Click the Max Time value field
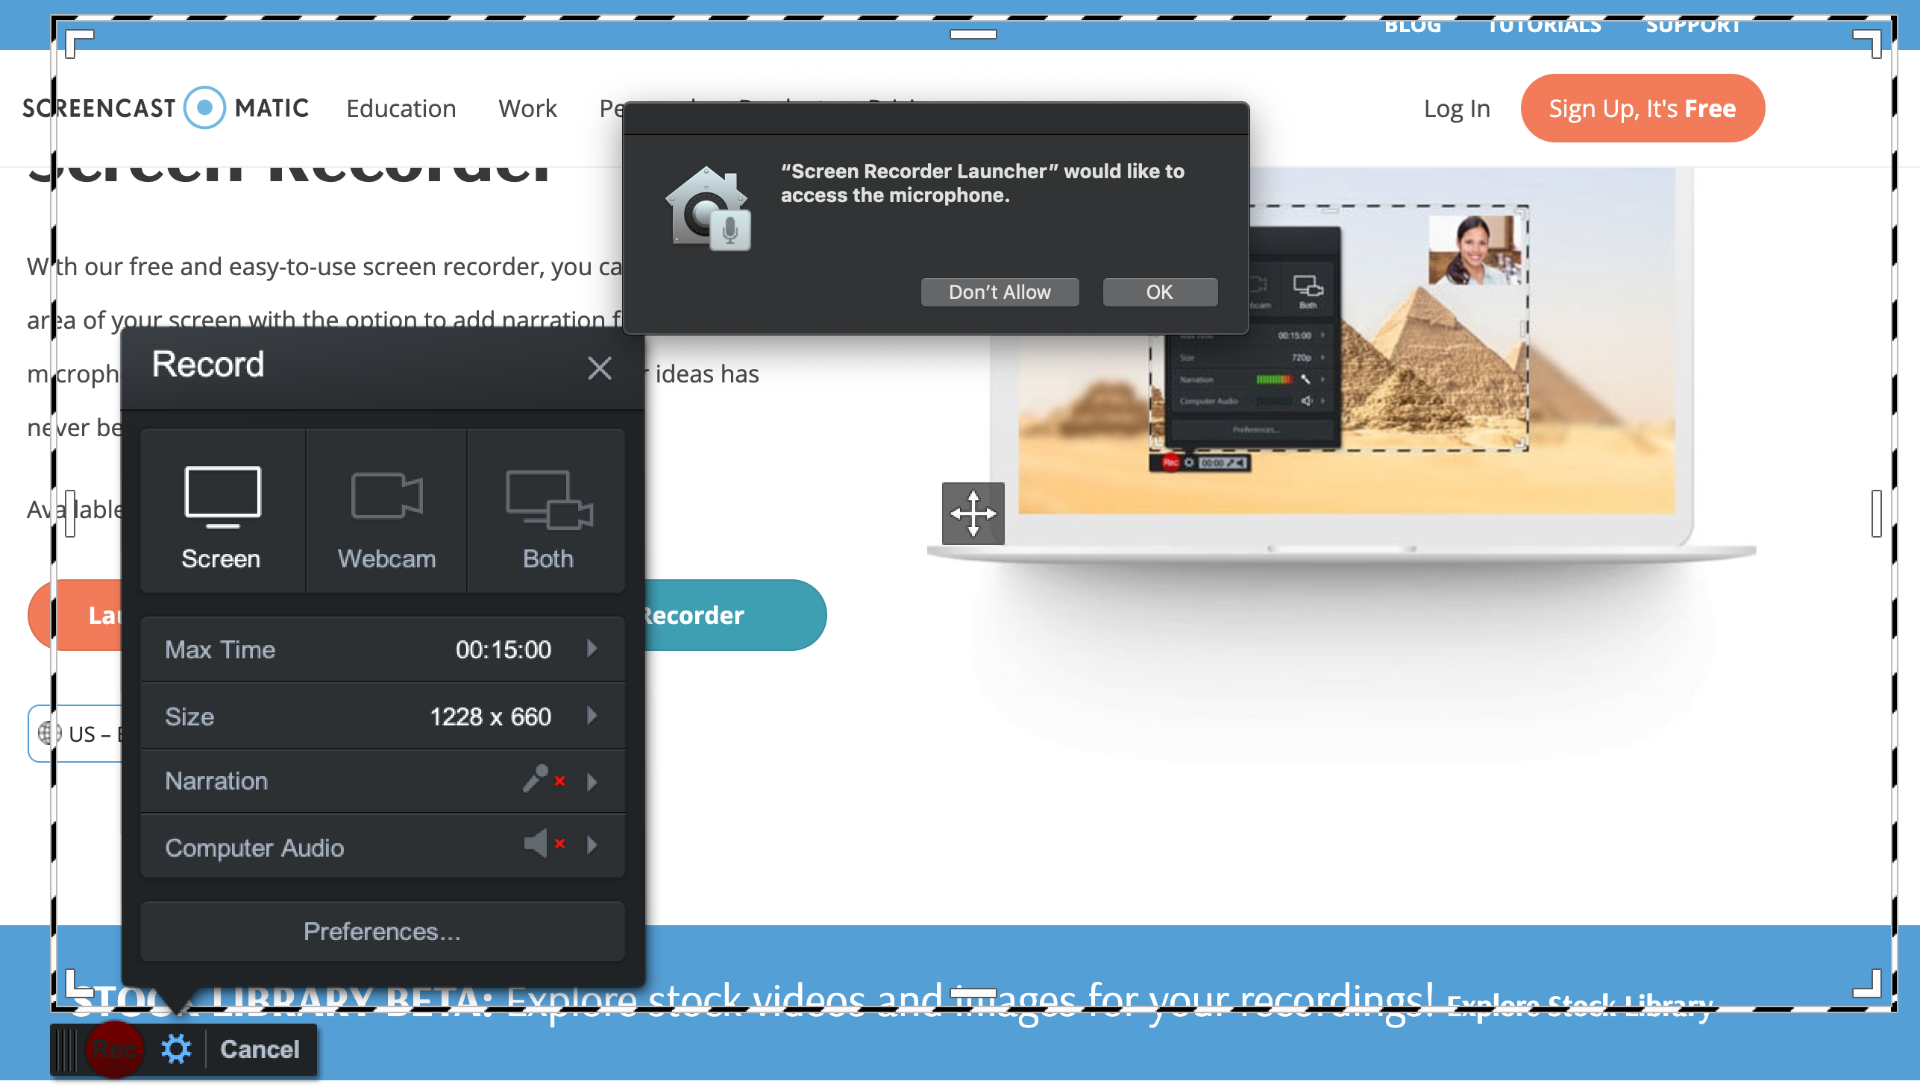 (506, 648)
